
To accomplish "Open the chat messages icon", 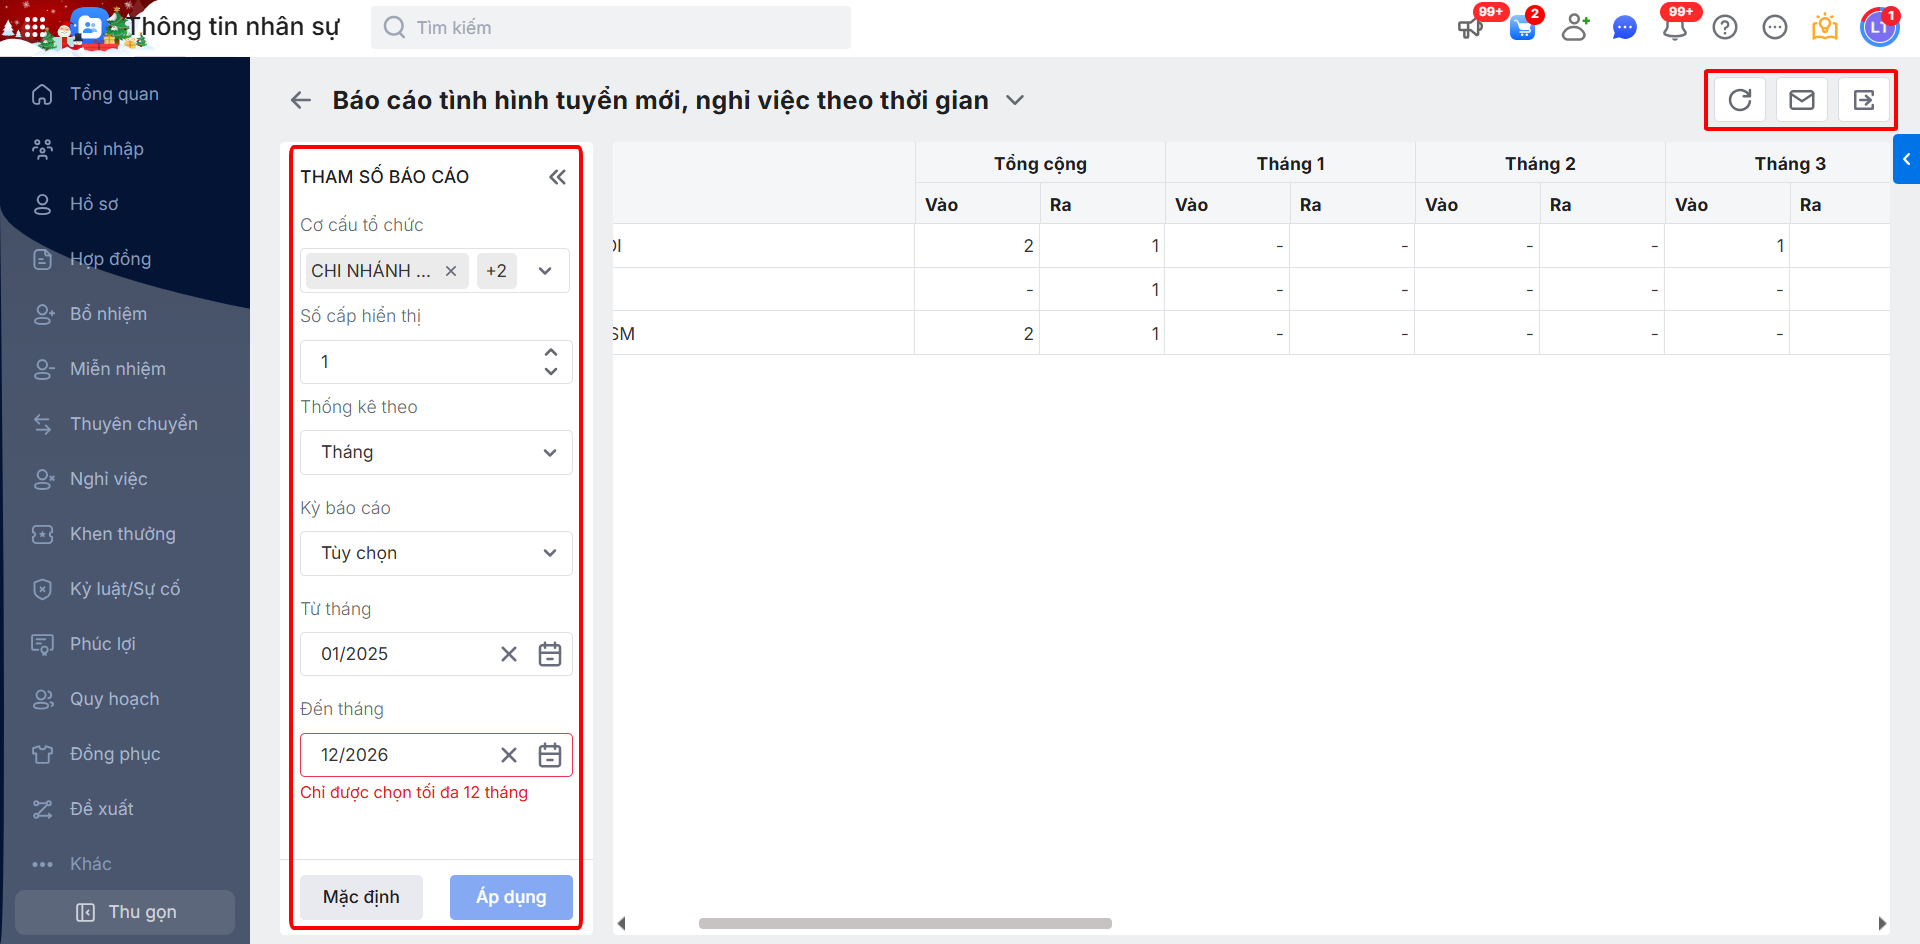I will point(1625,28).
